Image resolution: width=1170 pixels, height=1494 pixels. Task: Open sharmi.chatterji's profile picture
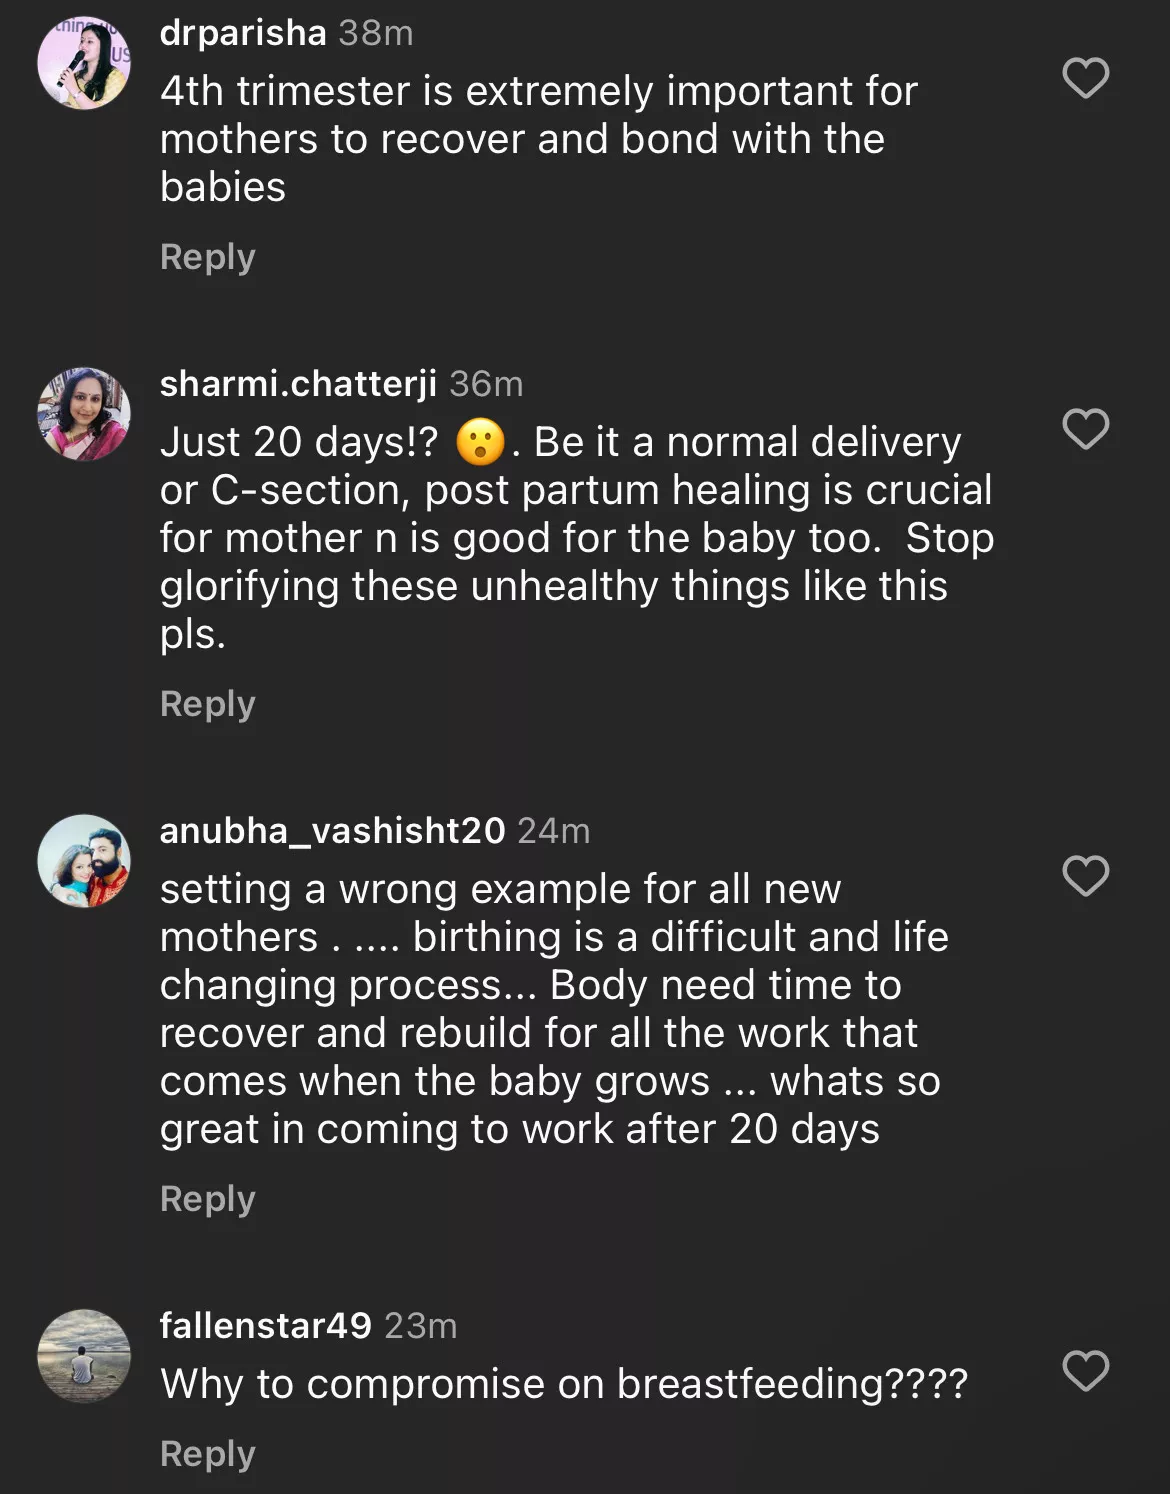pos(84,413)
